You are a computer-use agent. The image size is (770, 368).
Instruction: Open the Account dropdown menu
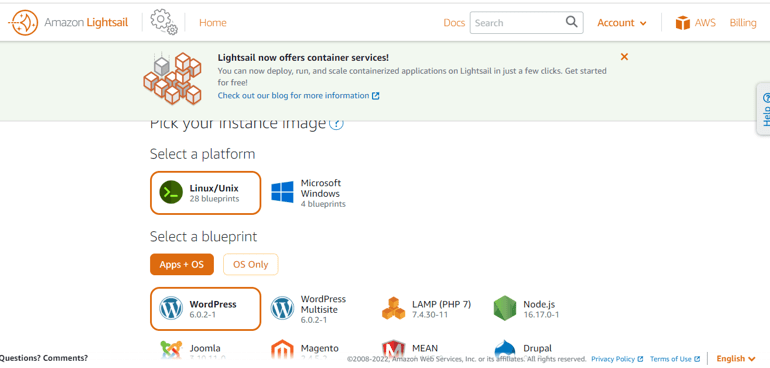[622, 23]
